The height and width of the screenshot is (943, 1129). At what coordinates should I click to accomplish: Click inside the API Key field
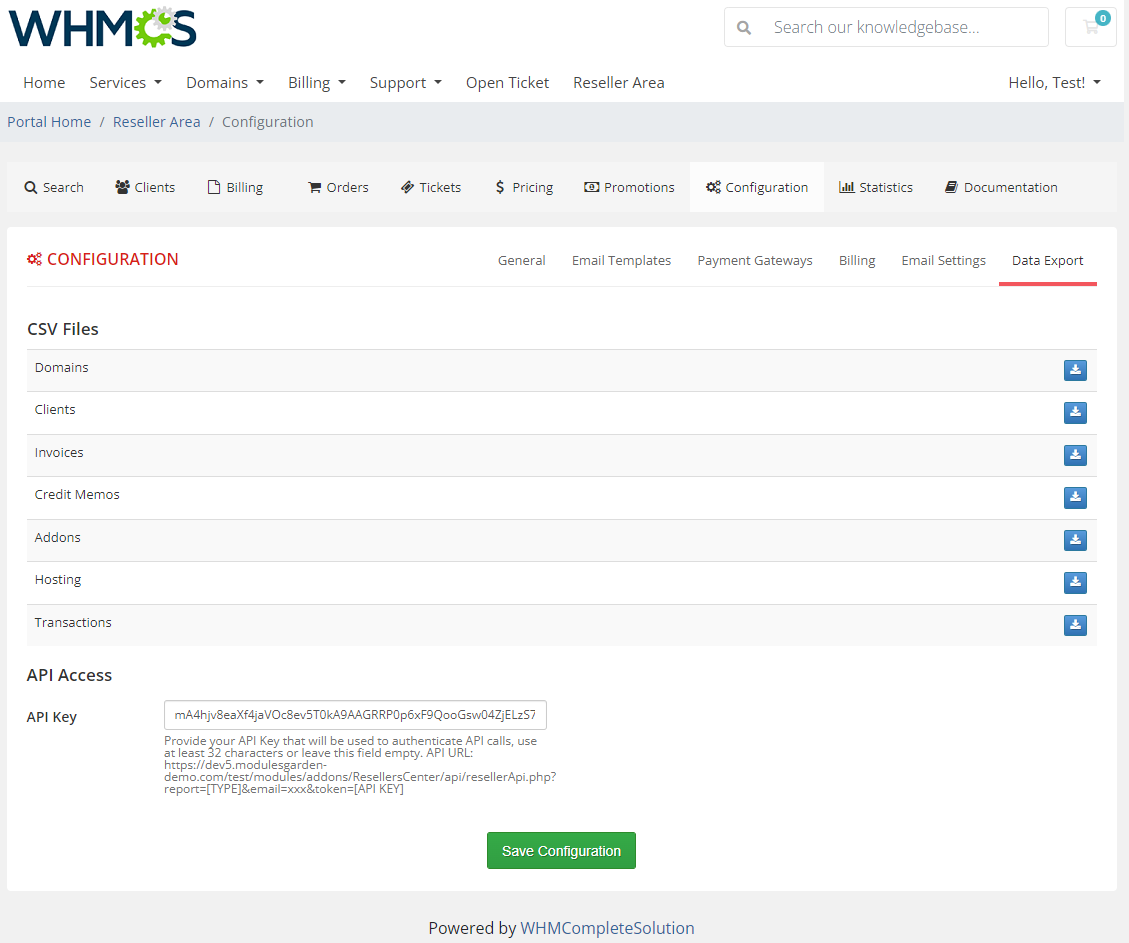tap(354, 715)
